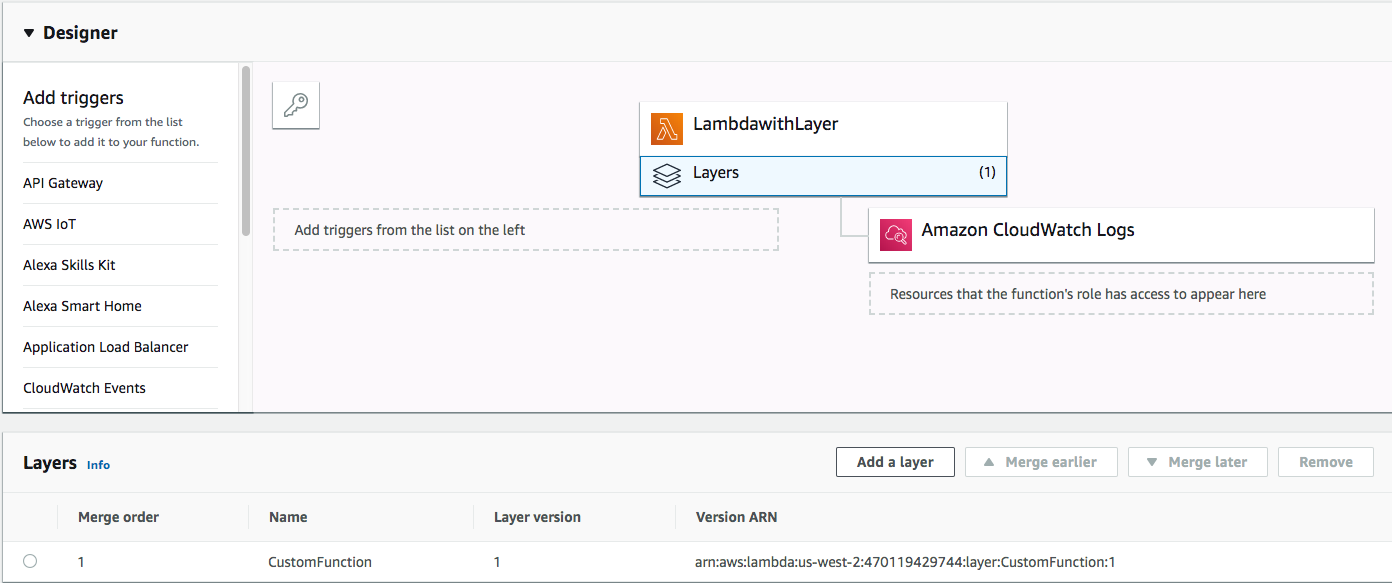
Task: Click the Merge earlier button
Action: pos(1041,462)
